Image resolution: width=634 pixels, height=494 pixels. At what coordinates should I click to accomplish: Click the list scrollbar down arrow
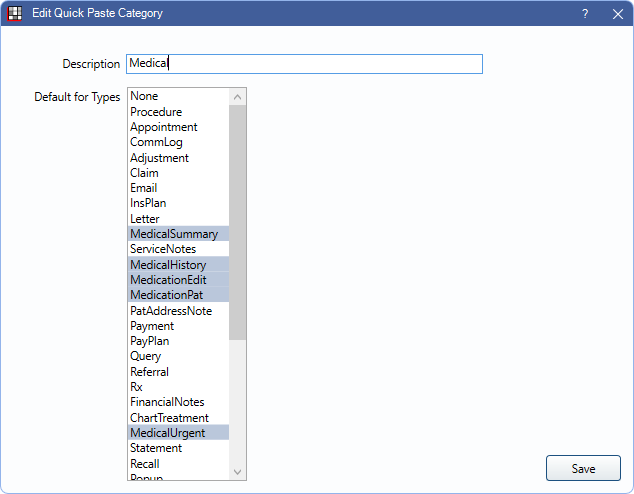click(x=237, y=472)
